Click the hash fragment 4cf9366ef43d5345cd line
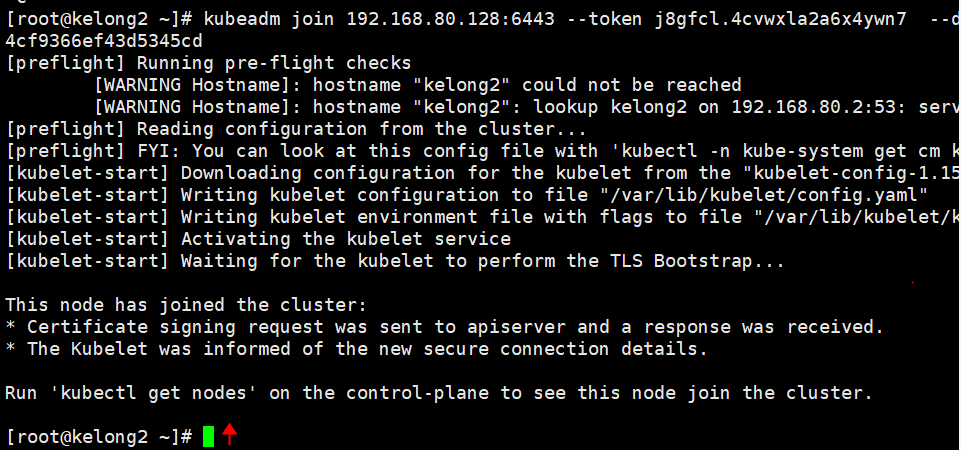The height and width of the screenshot is (450, 961). 104,42
